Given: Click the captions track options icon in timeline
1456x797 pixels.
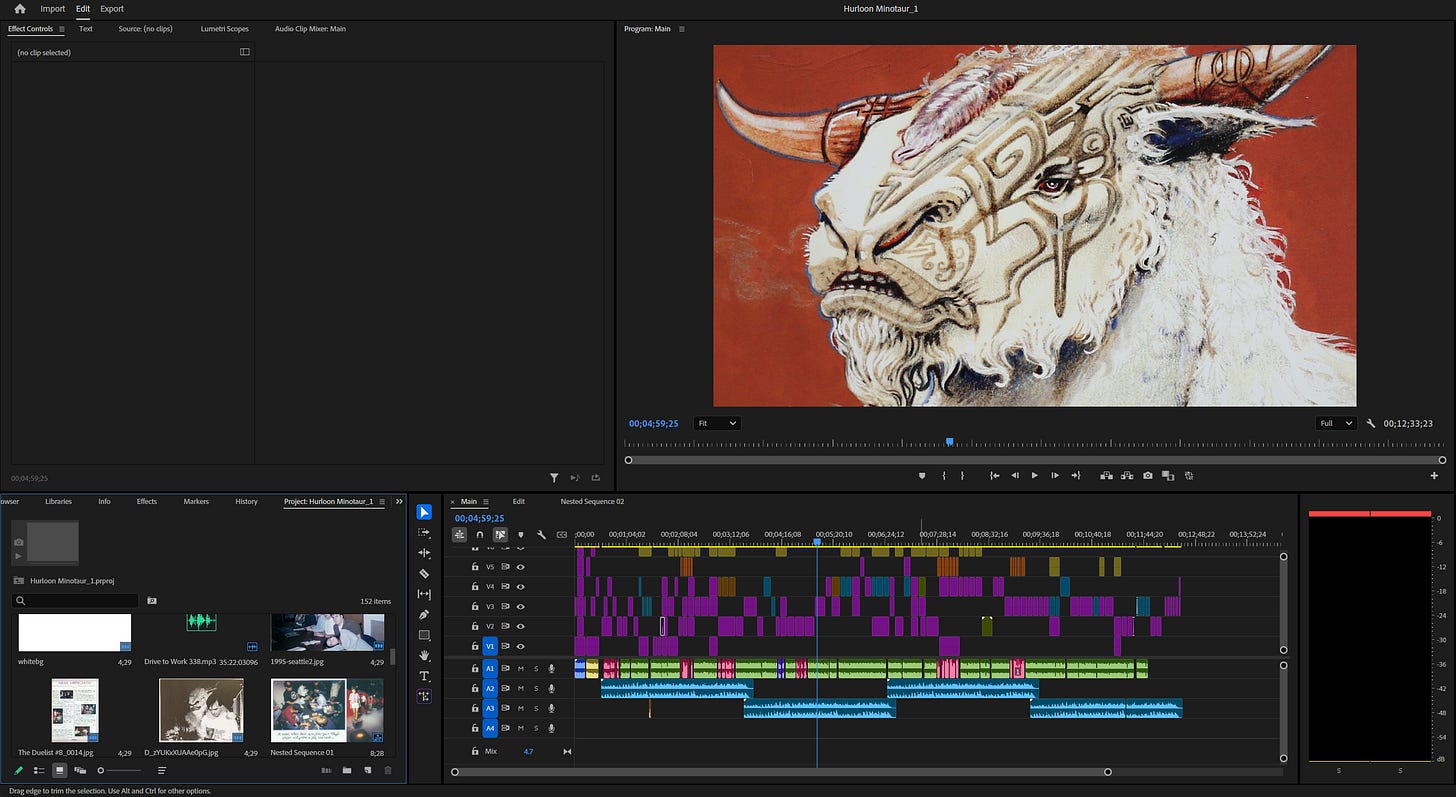Looking at the screenshot, I should [562, 535].
